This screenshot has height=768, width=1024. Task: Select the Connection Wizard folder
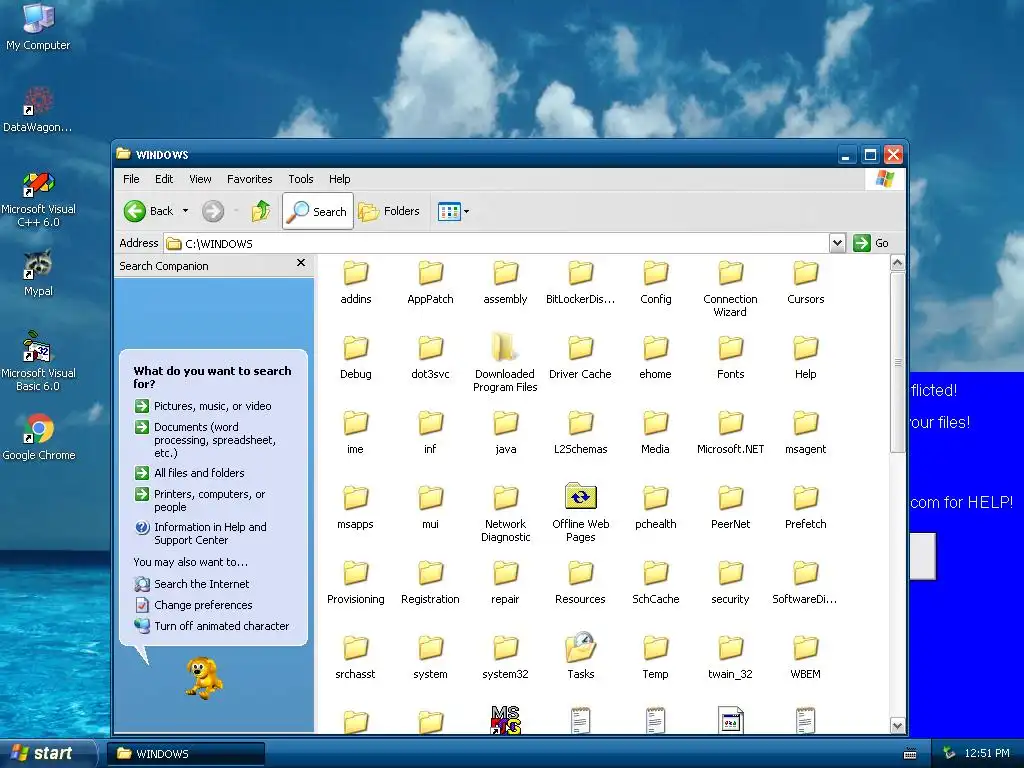(730, 289)
